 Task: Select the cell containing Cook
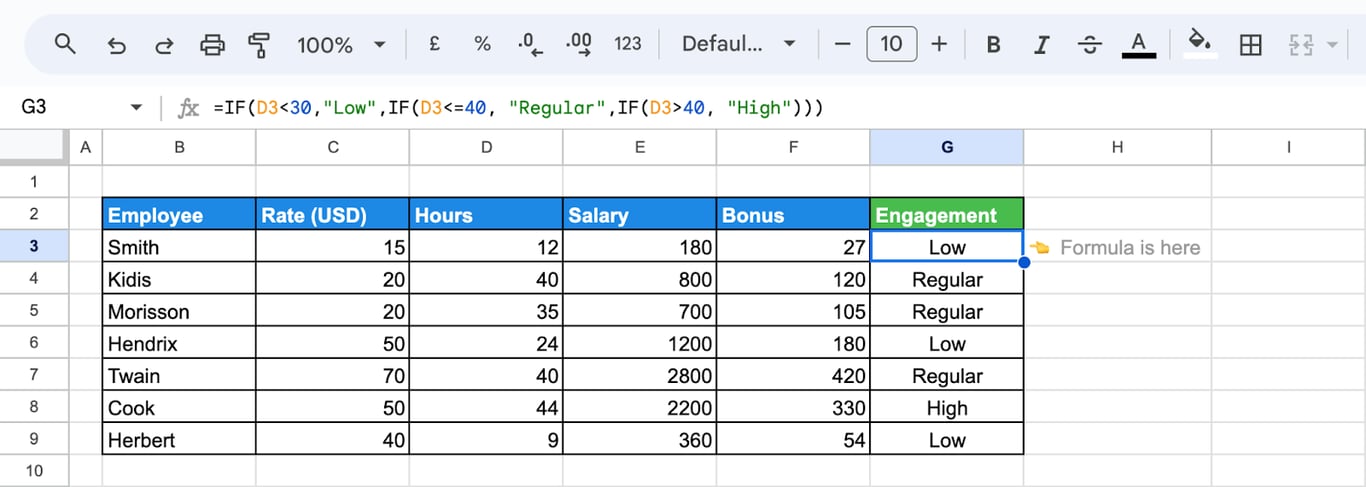coord(179,407)
